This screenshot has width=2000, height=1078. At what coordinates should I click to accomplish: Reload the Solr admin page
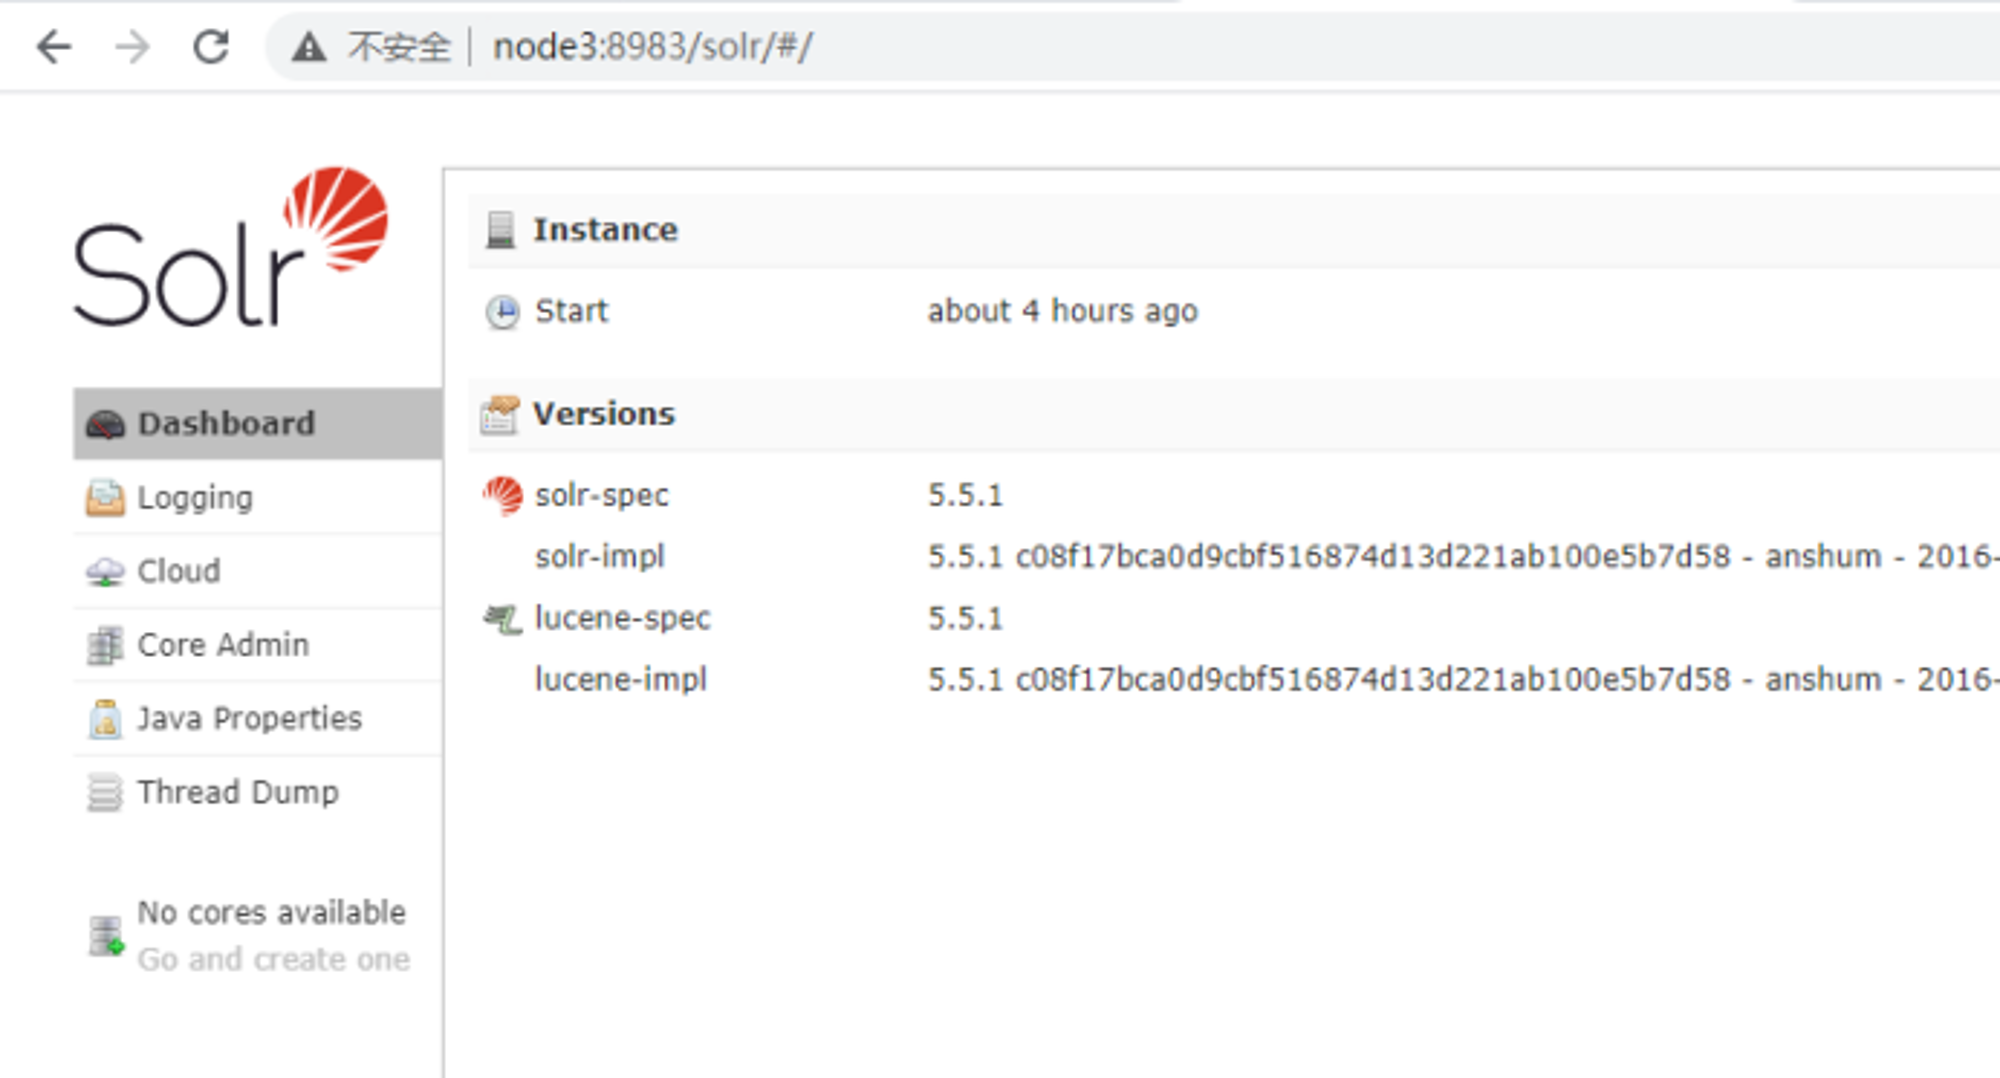(x=211, y=47)
